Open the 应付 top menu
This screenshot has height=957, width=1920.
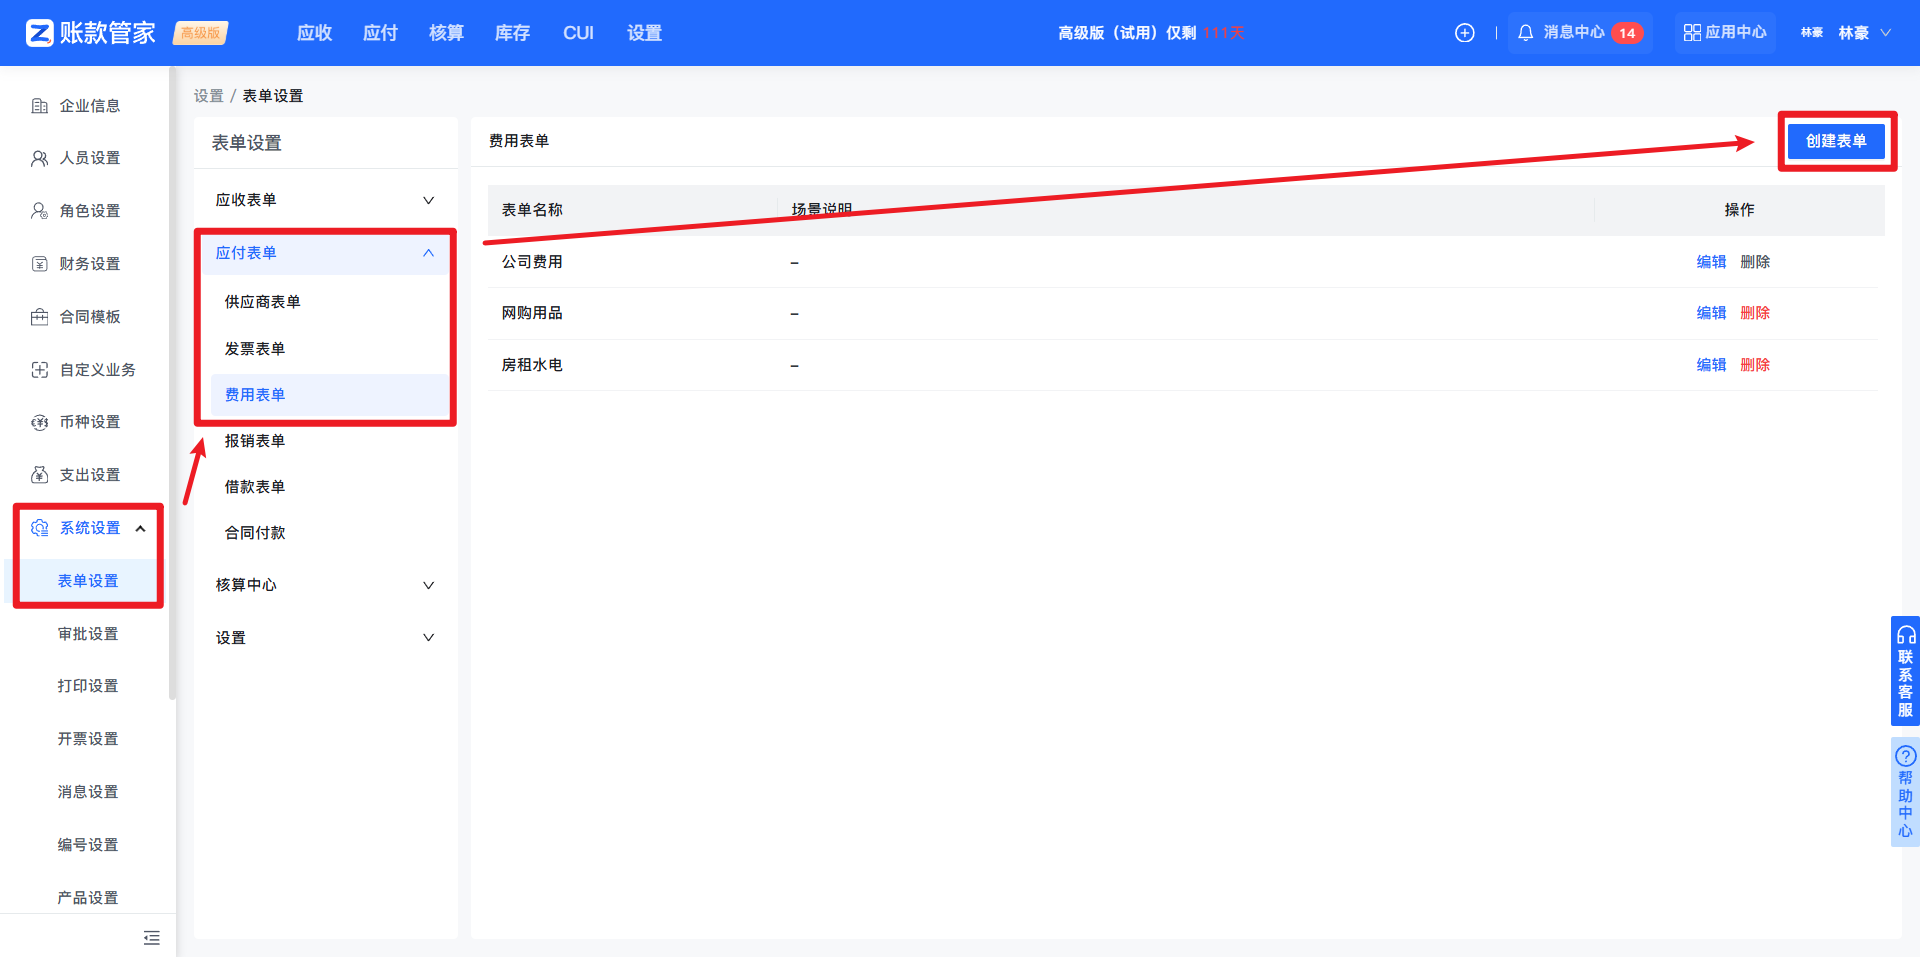381,33
